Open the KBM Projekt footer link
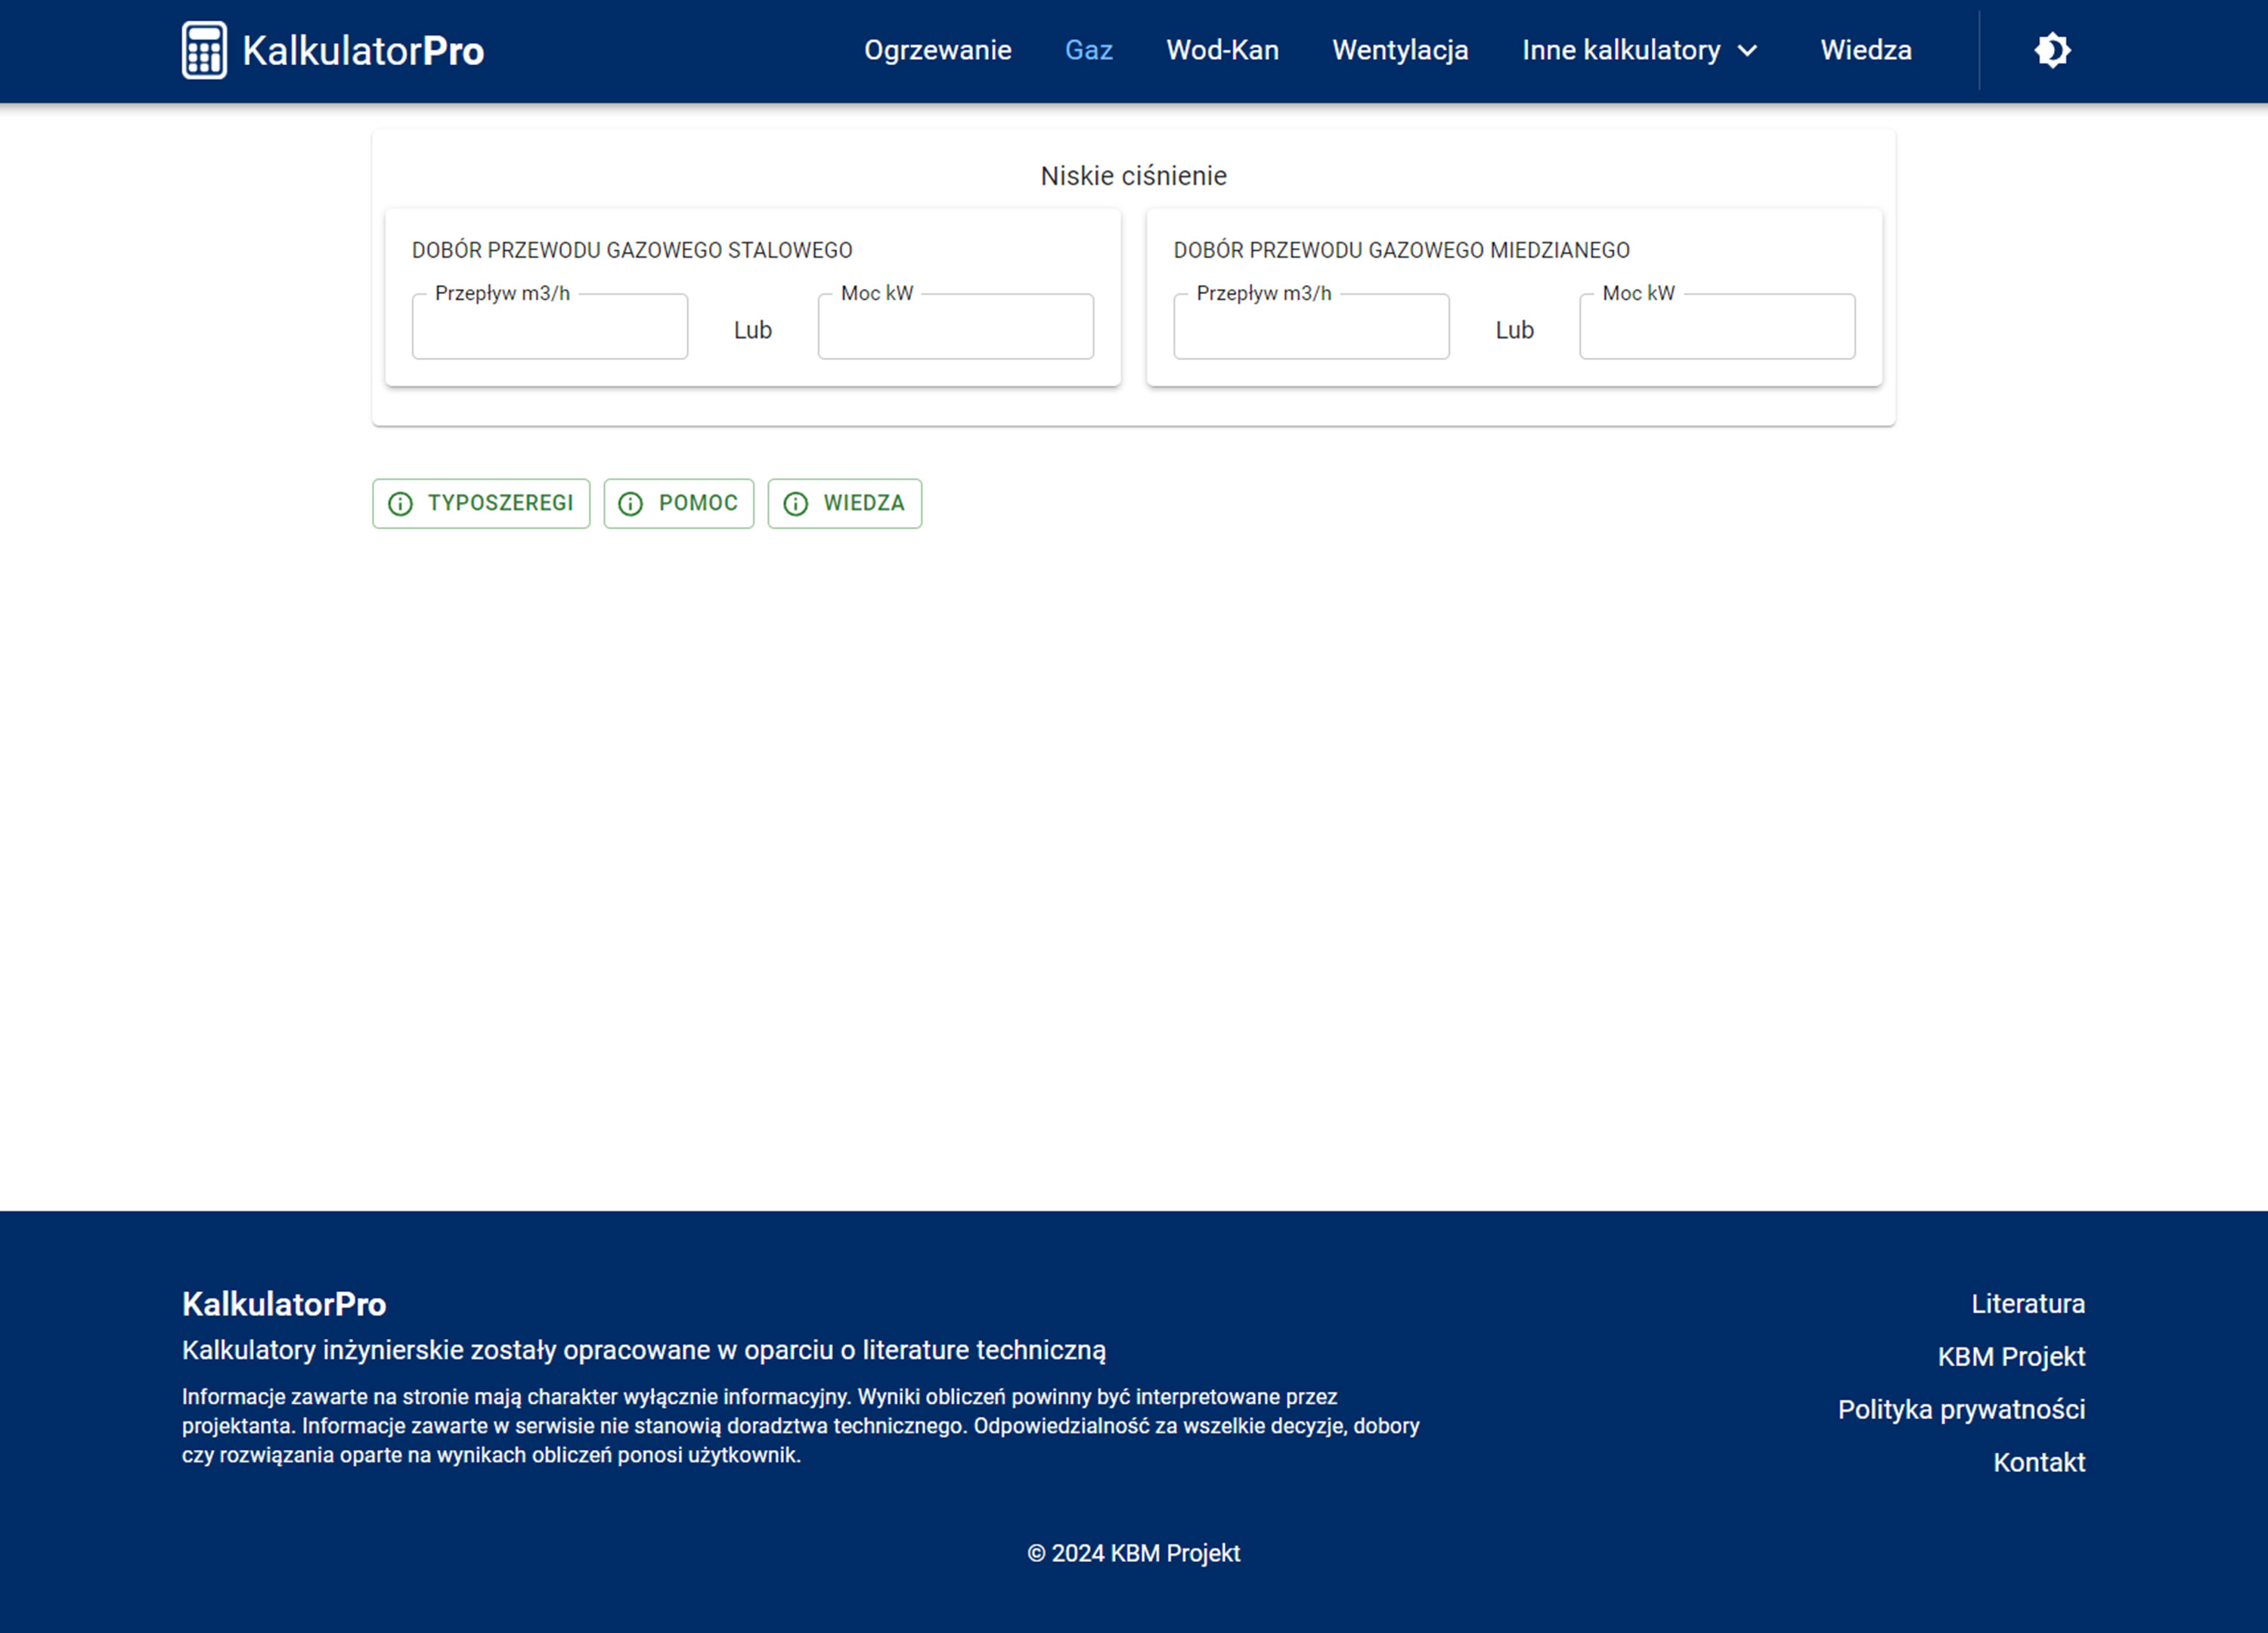The height and width of the screenshot is (1633, 2268). [2012, 1357]
